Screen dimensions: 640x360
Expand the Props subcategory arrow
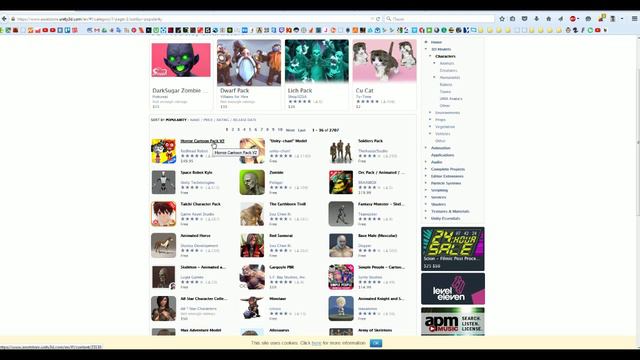(430, 120)
